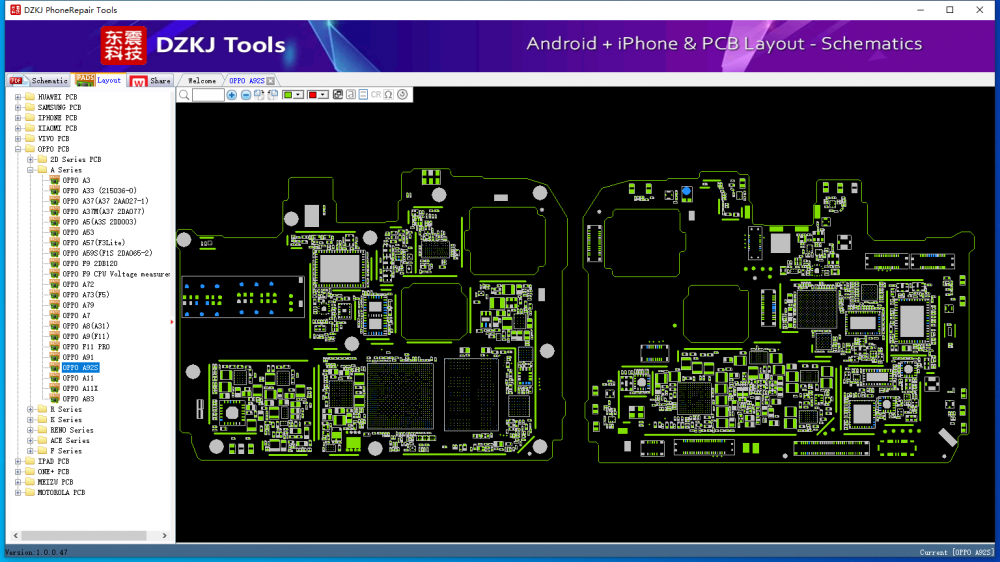Click the blue minus zoom-out icon
Screen dimensions: 1000x562
[246, 95]
